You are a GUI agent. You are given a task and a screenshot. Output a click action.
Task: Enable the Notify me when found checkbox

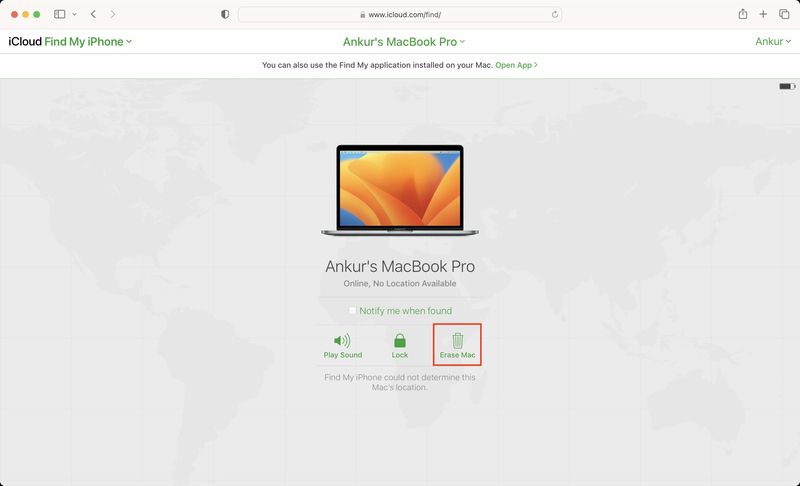tap(353, 311)
